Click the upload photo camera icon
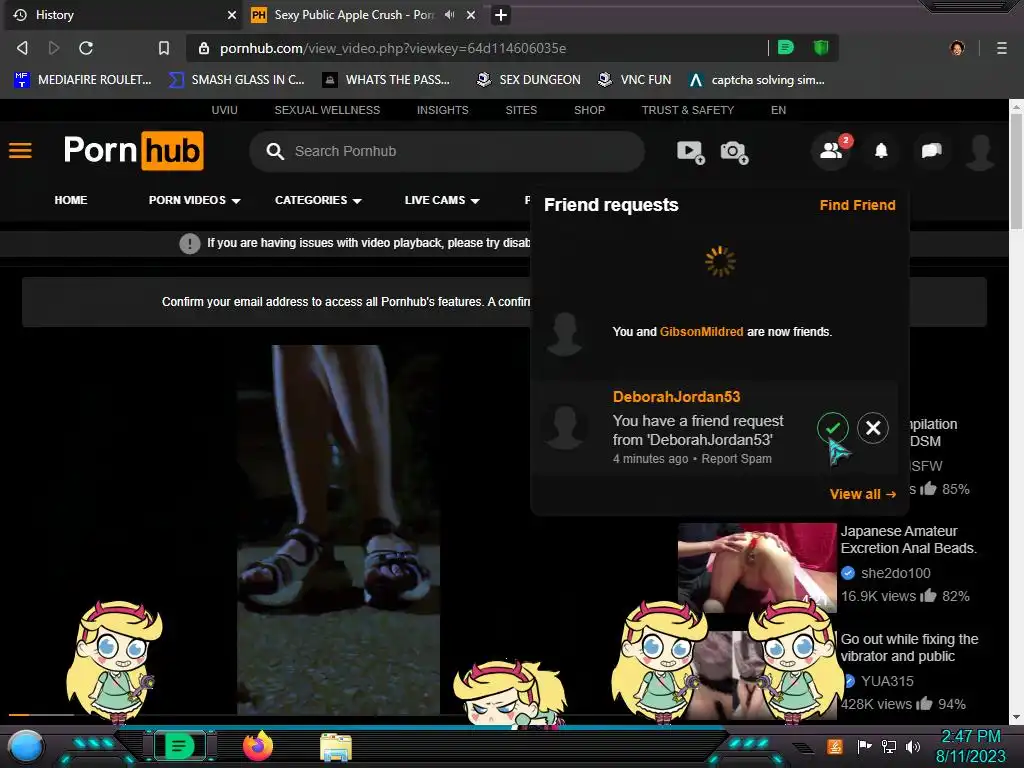Viewport: 1024px width, 768px height. click(x=734, y=152)
